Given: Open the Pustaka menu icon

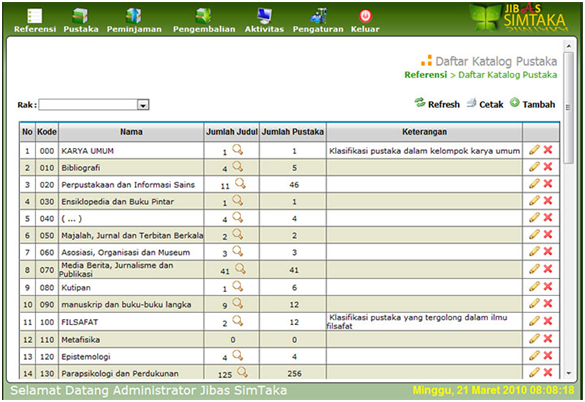Looking at the screenshot, I should click(80, 16).
